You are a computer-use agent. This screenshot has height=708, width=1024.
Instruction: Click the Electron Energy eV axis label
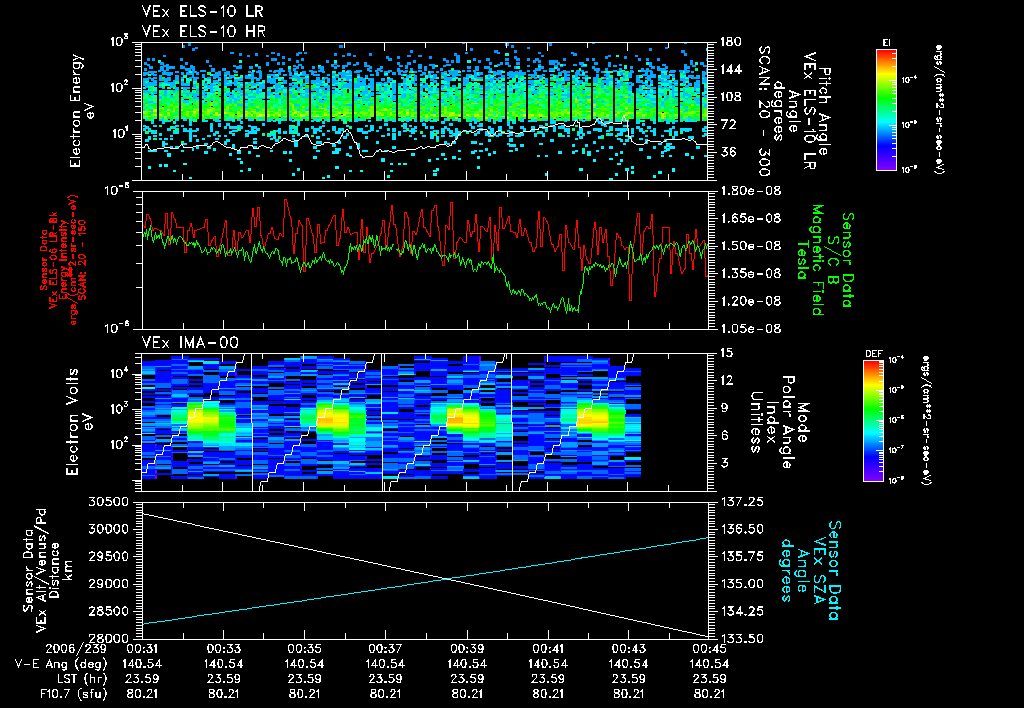pos(83,110)
